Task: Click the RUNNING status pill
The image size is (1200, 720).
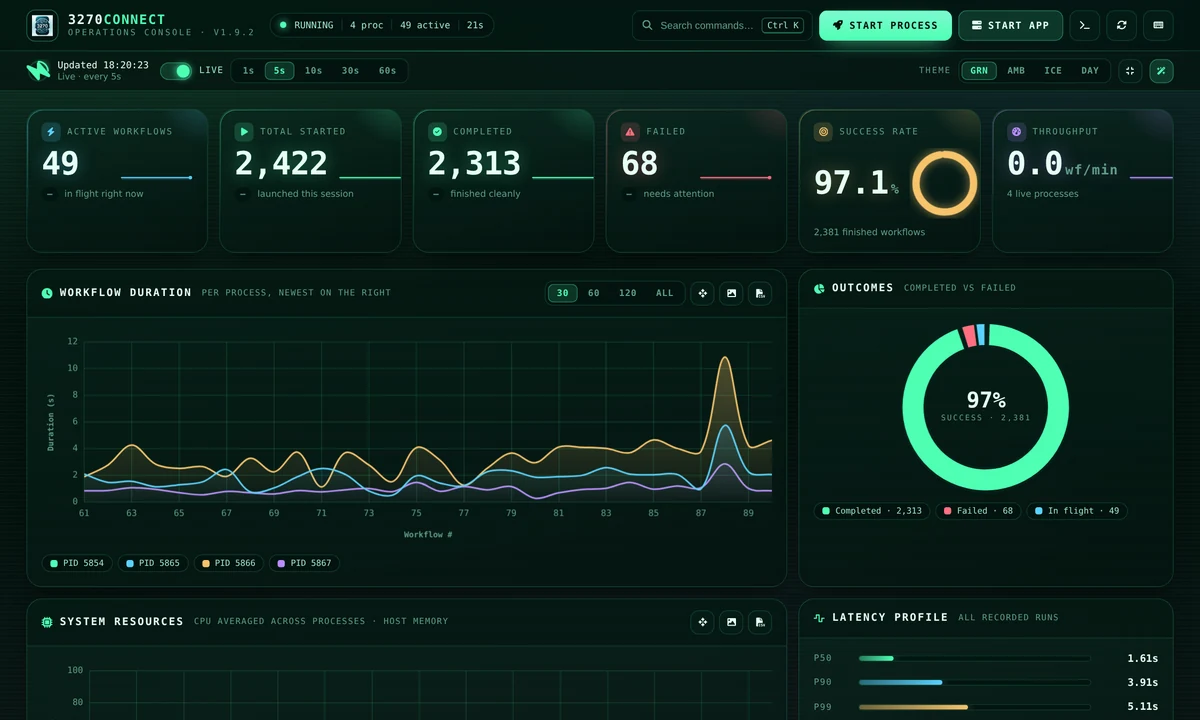Action: click(382, 25)
